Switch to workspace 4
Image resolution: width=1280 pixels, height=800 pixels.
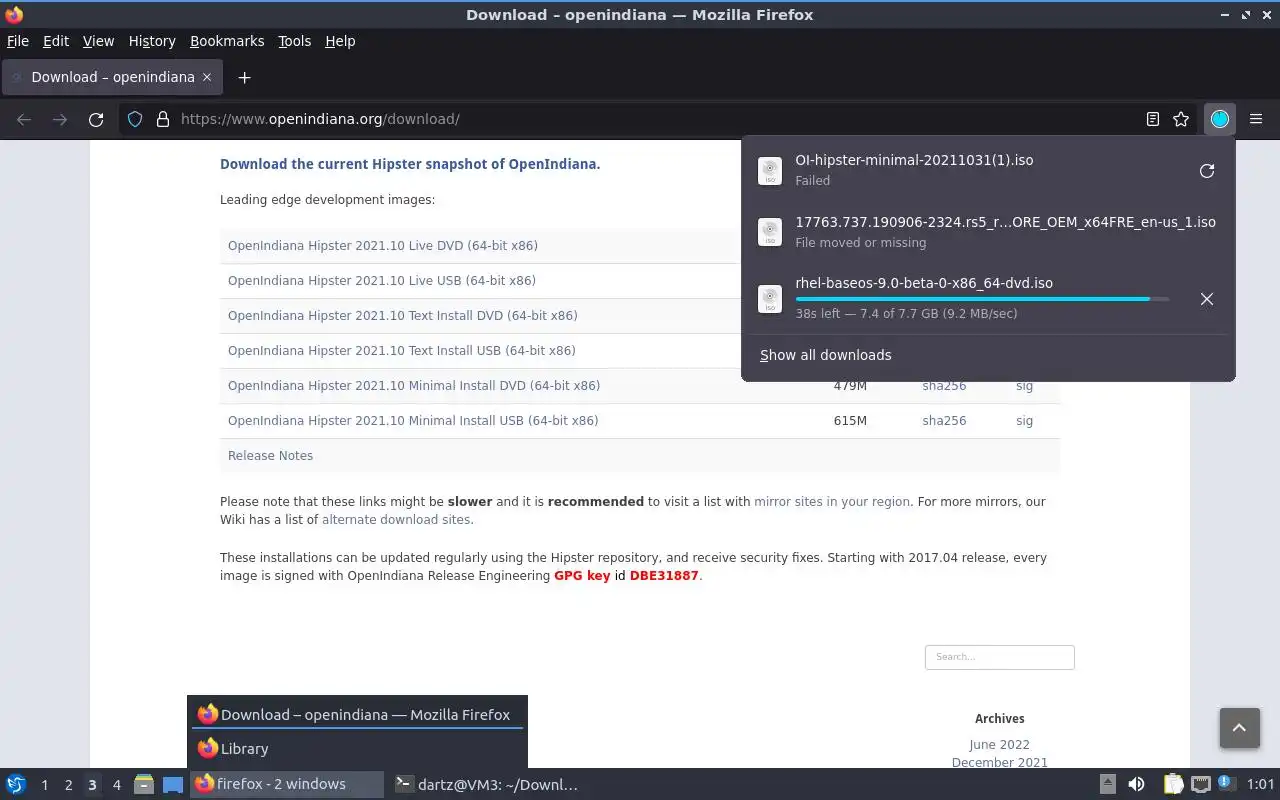click(116, 785)
